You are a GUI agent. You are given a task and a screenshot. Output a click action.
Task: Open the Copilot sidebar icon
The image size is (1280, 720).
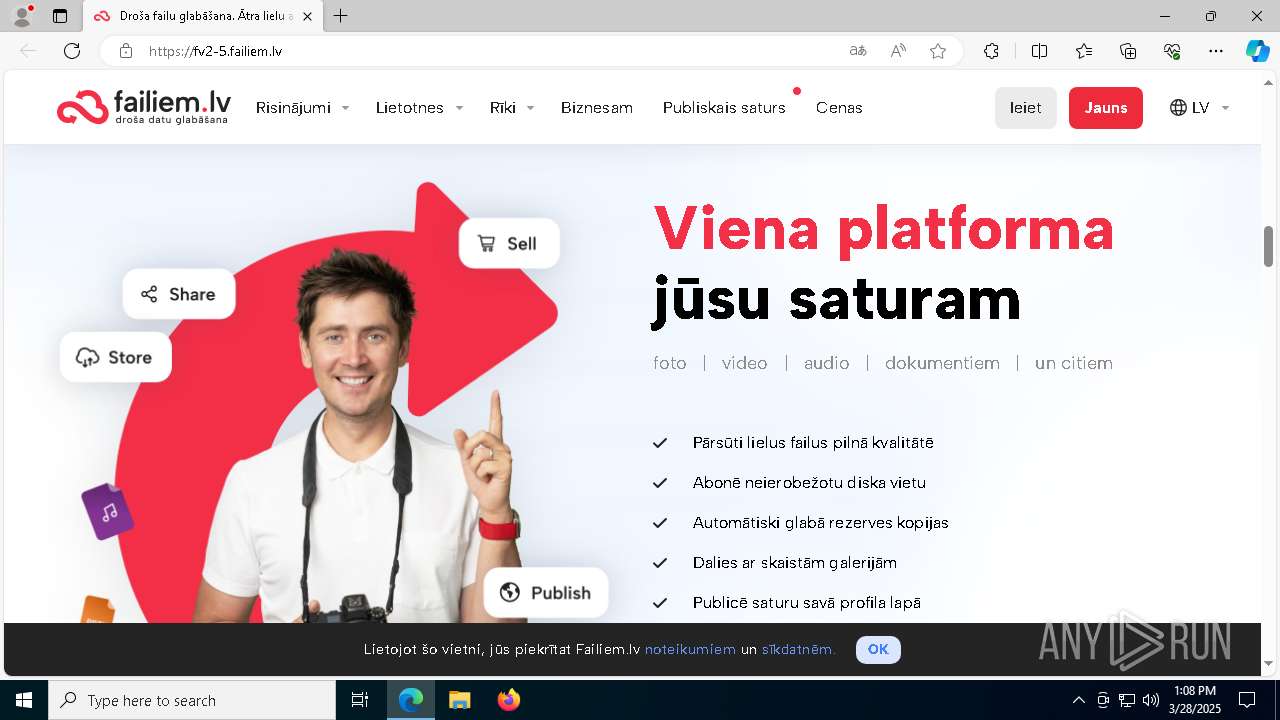(1258, 51)
